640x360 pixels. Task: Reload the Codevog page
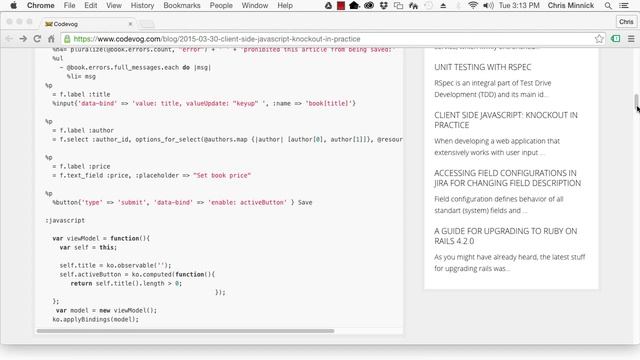pyautogui.click(x=37, y=39)
